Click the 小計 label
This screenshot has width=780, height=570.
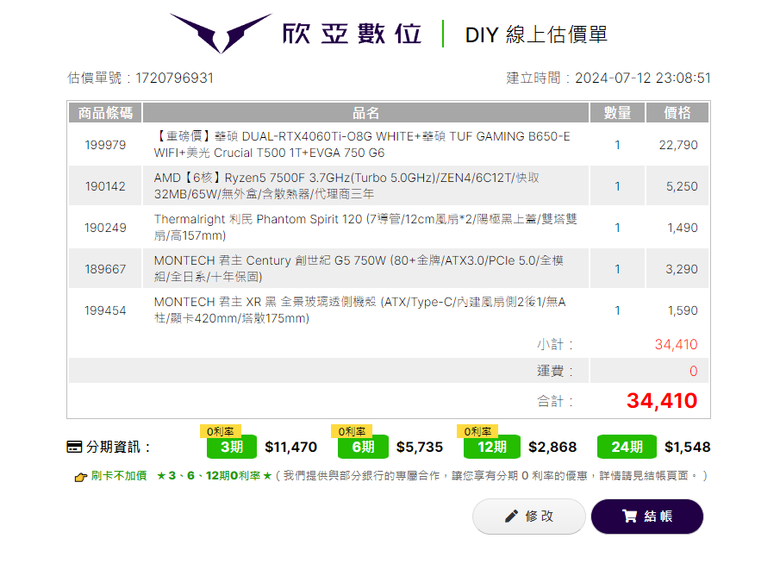(x=556, y=344)
